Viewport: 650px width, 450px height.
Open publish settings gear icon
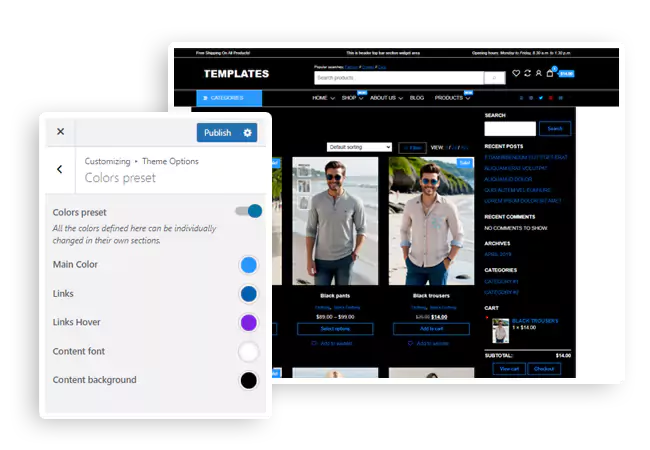click(x=247, y=133)
